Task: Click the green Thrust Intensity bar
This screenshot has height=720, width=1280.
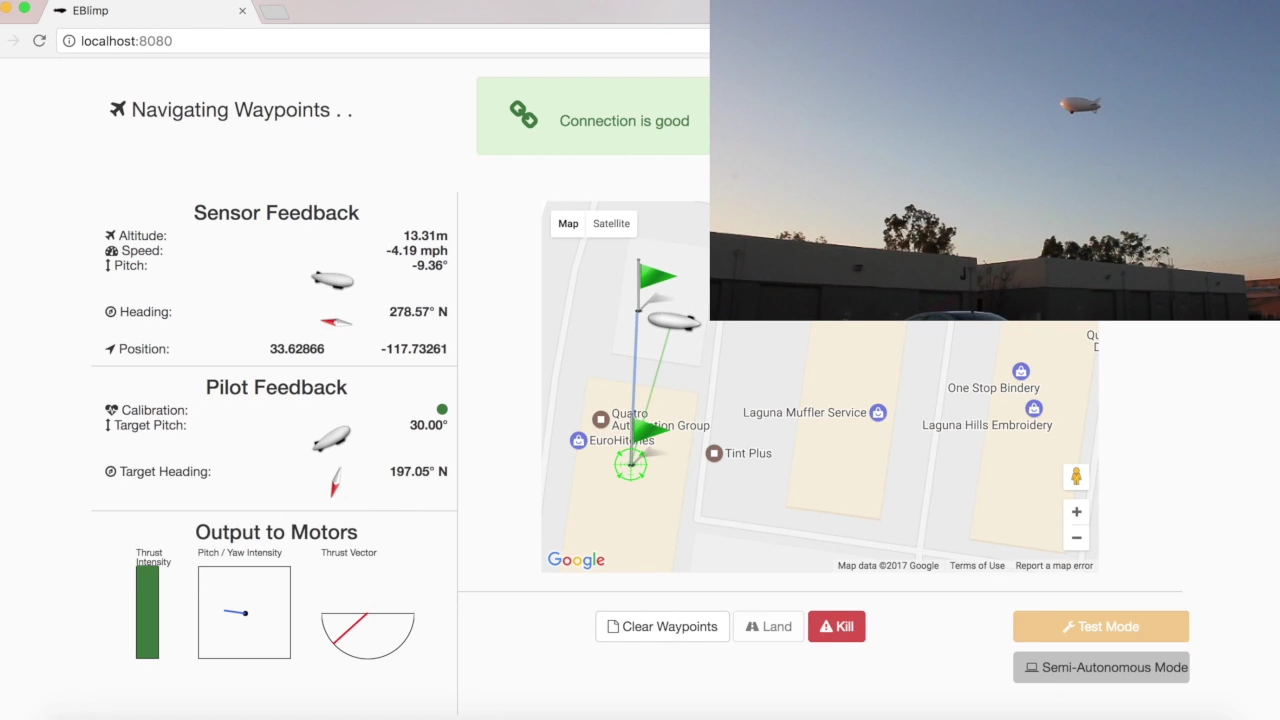Action: click(147, 612)
